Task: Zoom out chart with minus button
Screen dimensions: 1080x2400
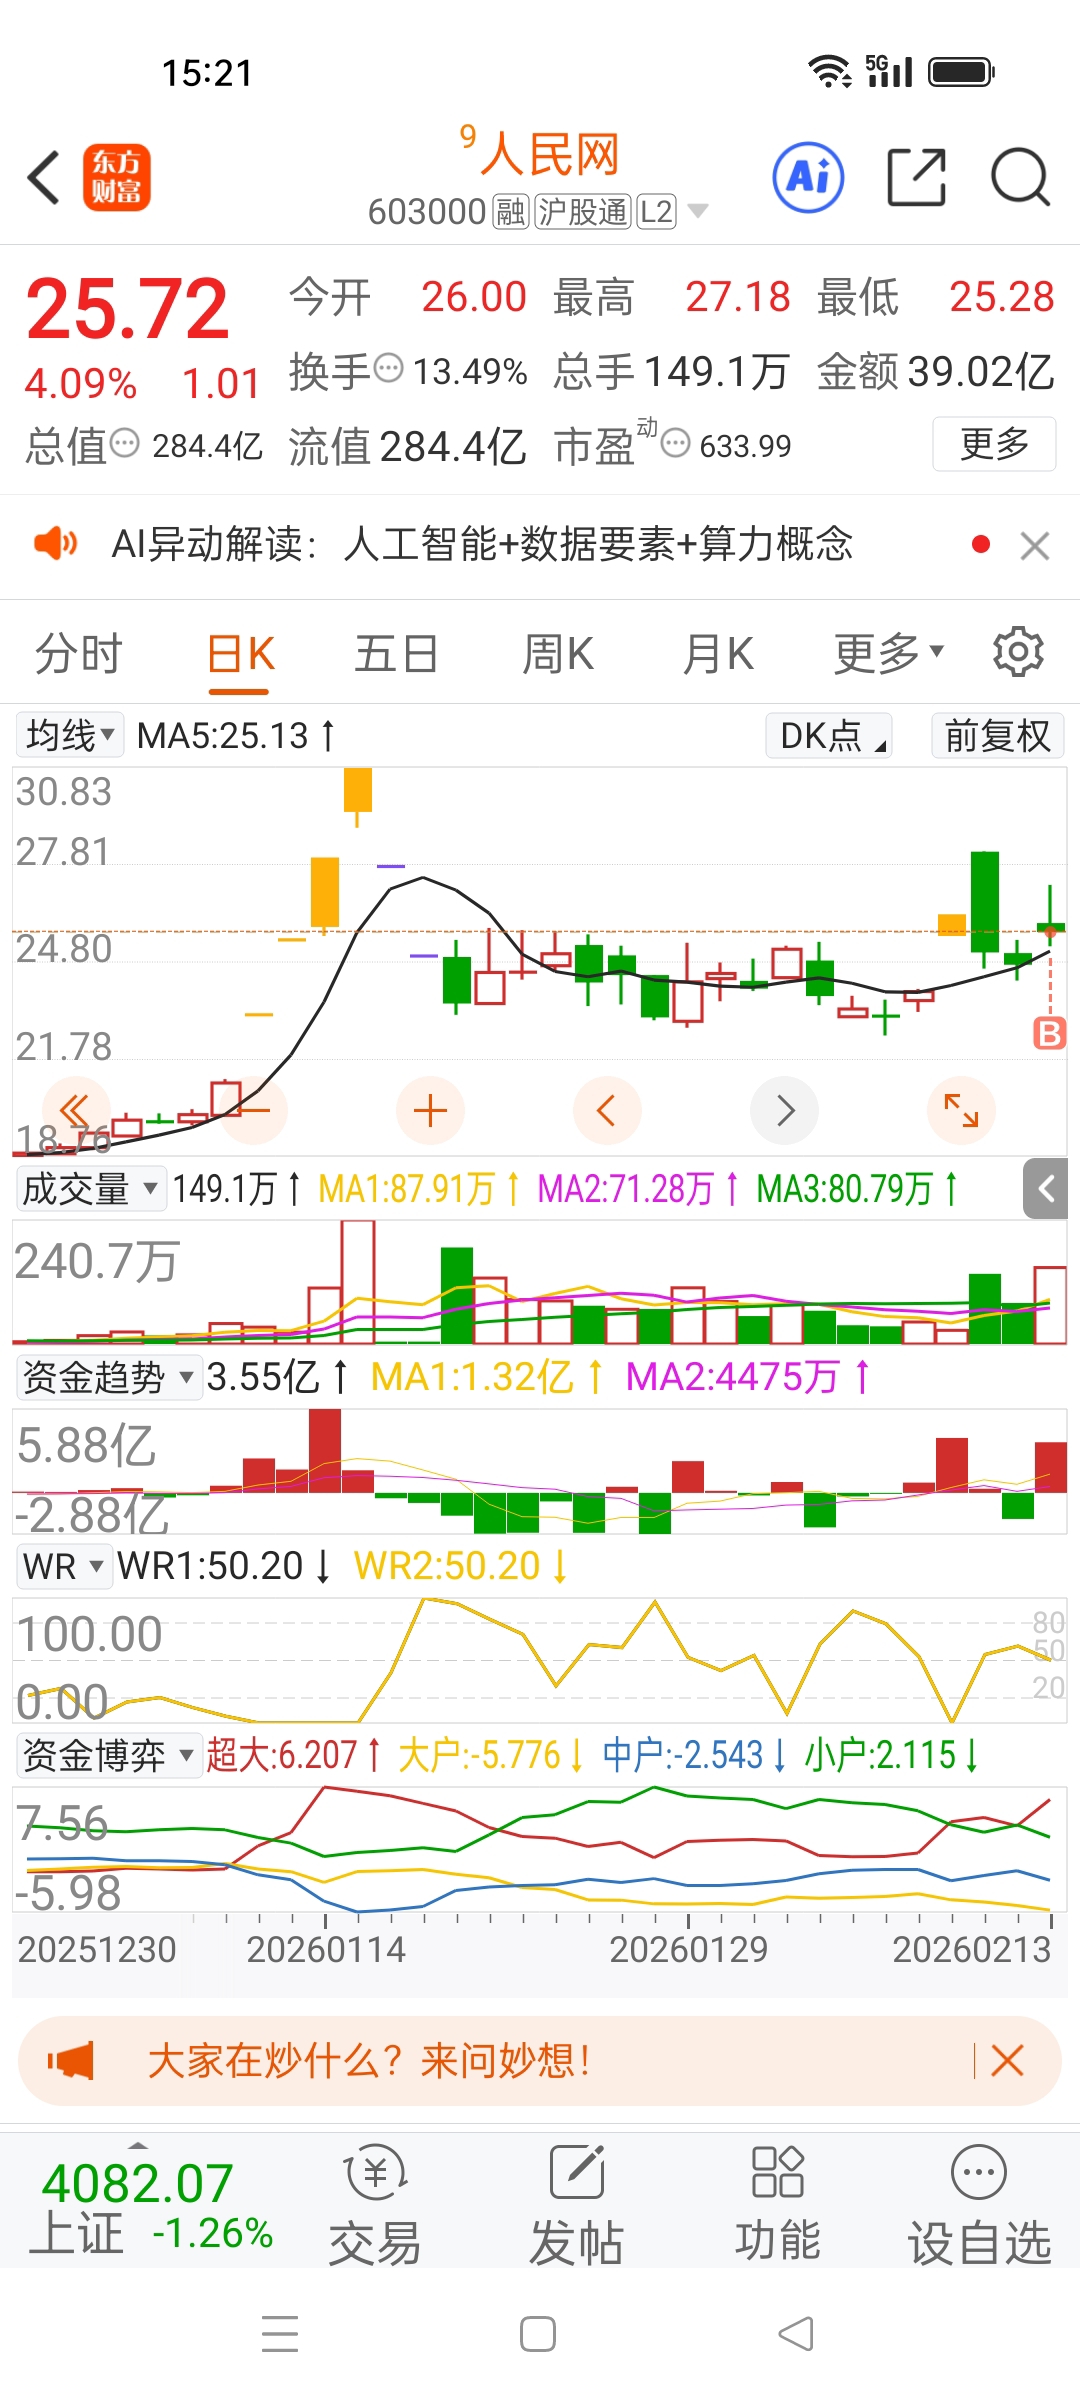Action: coord(254,1110)
